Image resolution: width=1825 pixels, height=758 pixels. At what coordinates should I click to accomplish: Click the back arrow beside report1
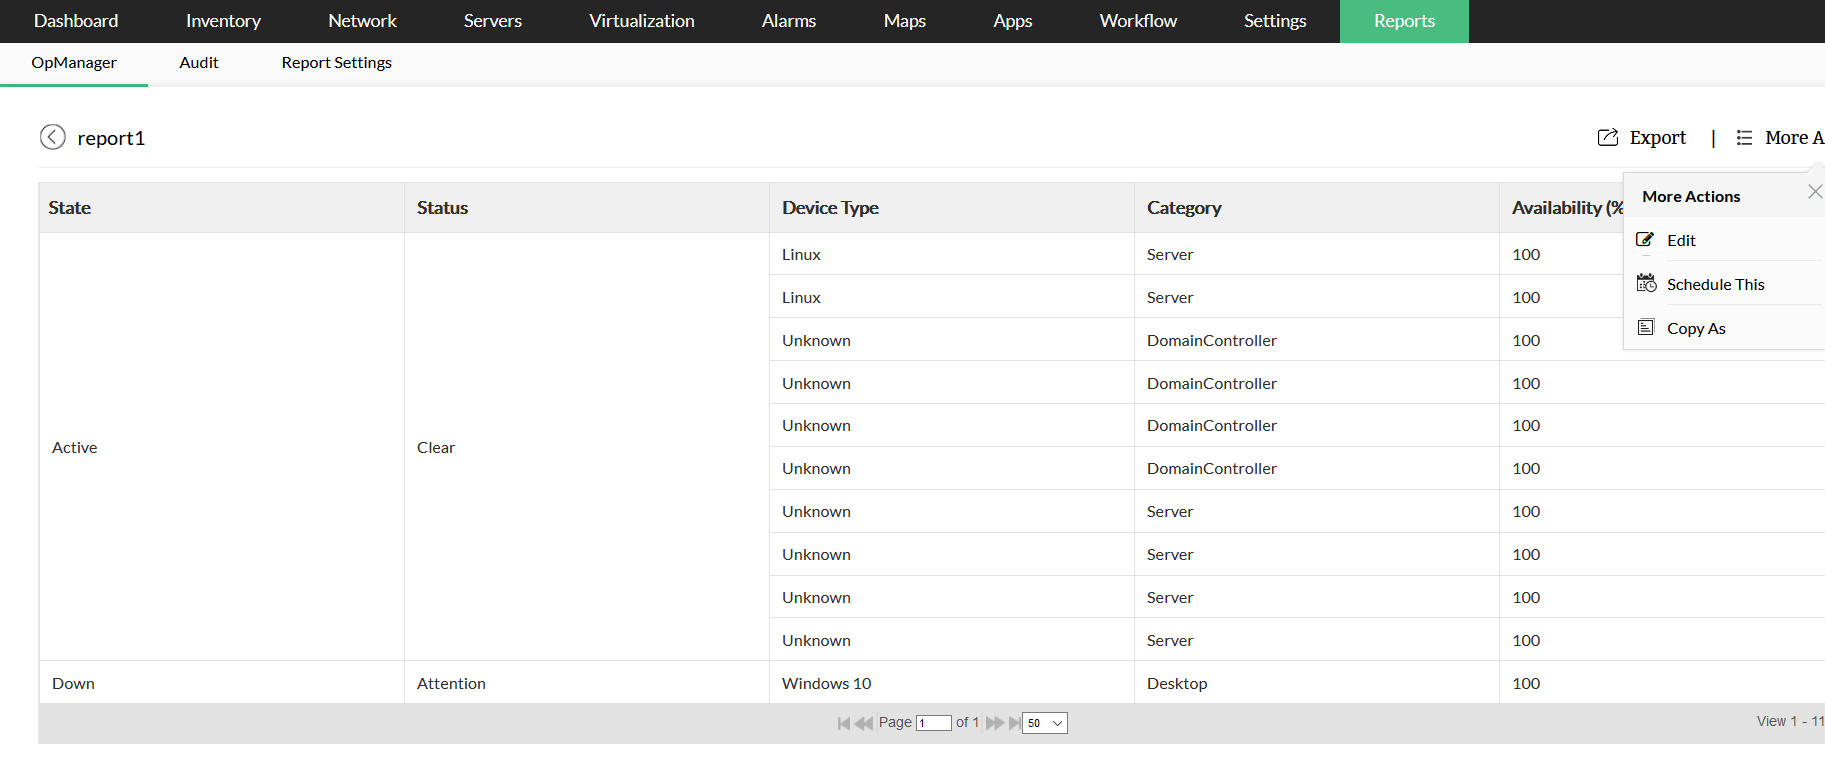click(x=53, y=137)
